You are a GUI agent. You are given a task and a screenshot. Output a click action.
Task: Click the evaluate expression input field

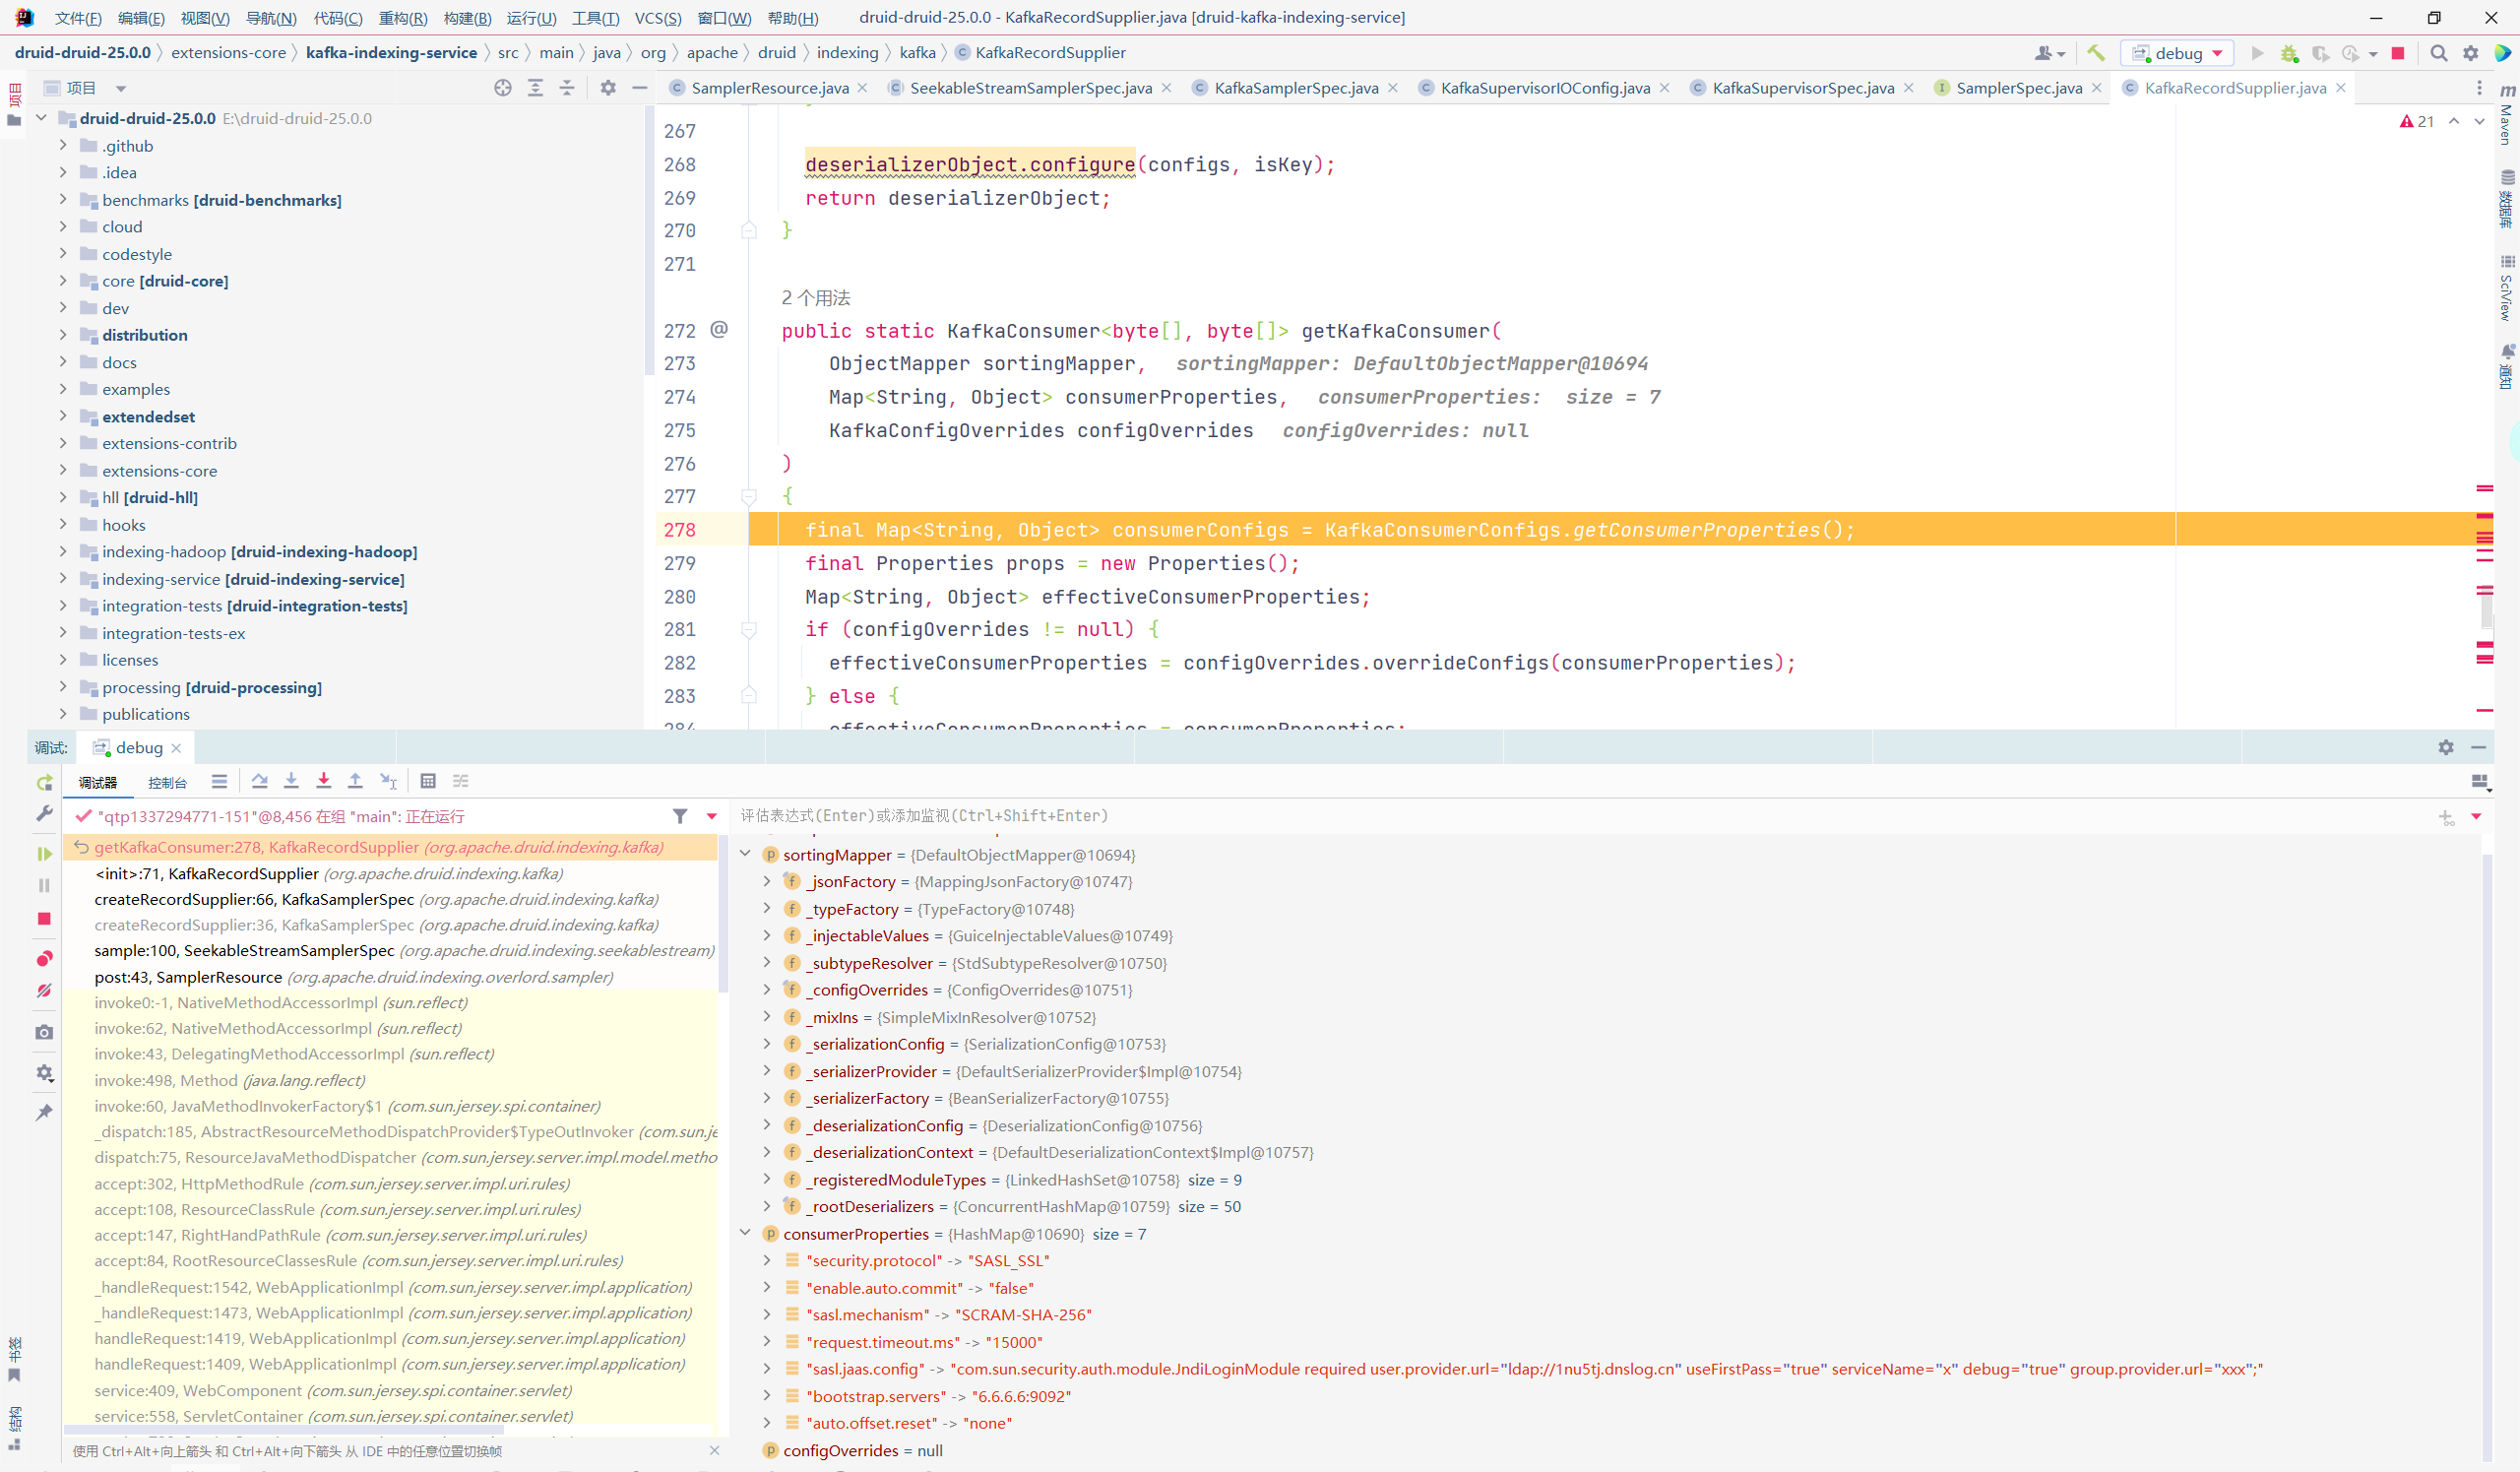tap(1580, 816)
